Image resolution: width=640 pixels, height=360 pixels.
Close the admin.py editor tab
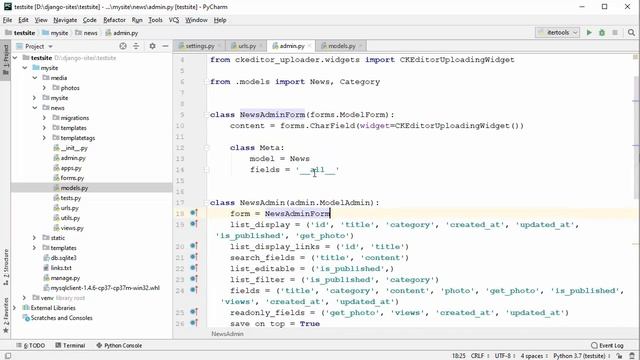click(x=309, y=46)
